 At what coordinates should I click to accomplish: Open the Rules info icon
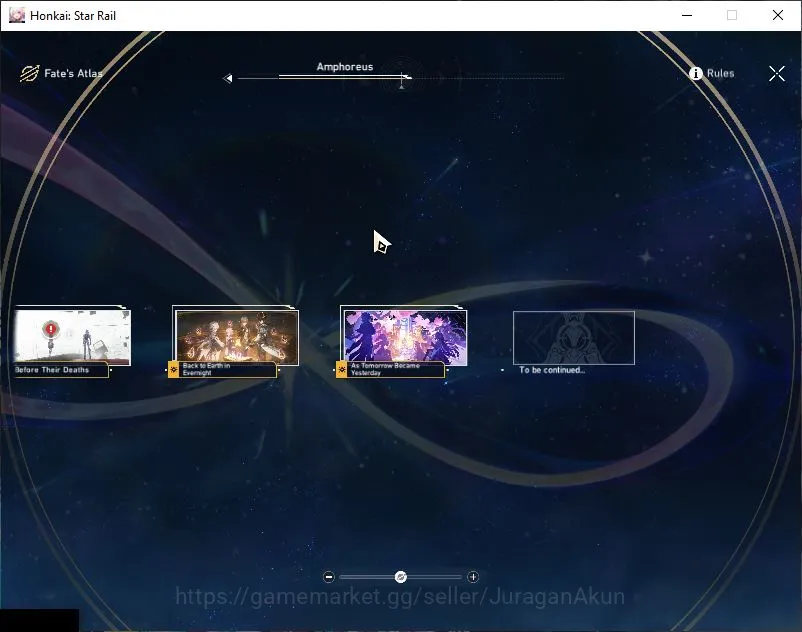tap(696, 74)
